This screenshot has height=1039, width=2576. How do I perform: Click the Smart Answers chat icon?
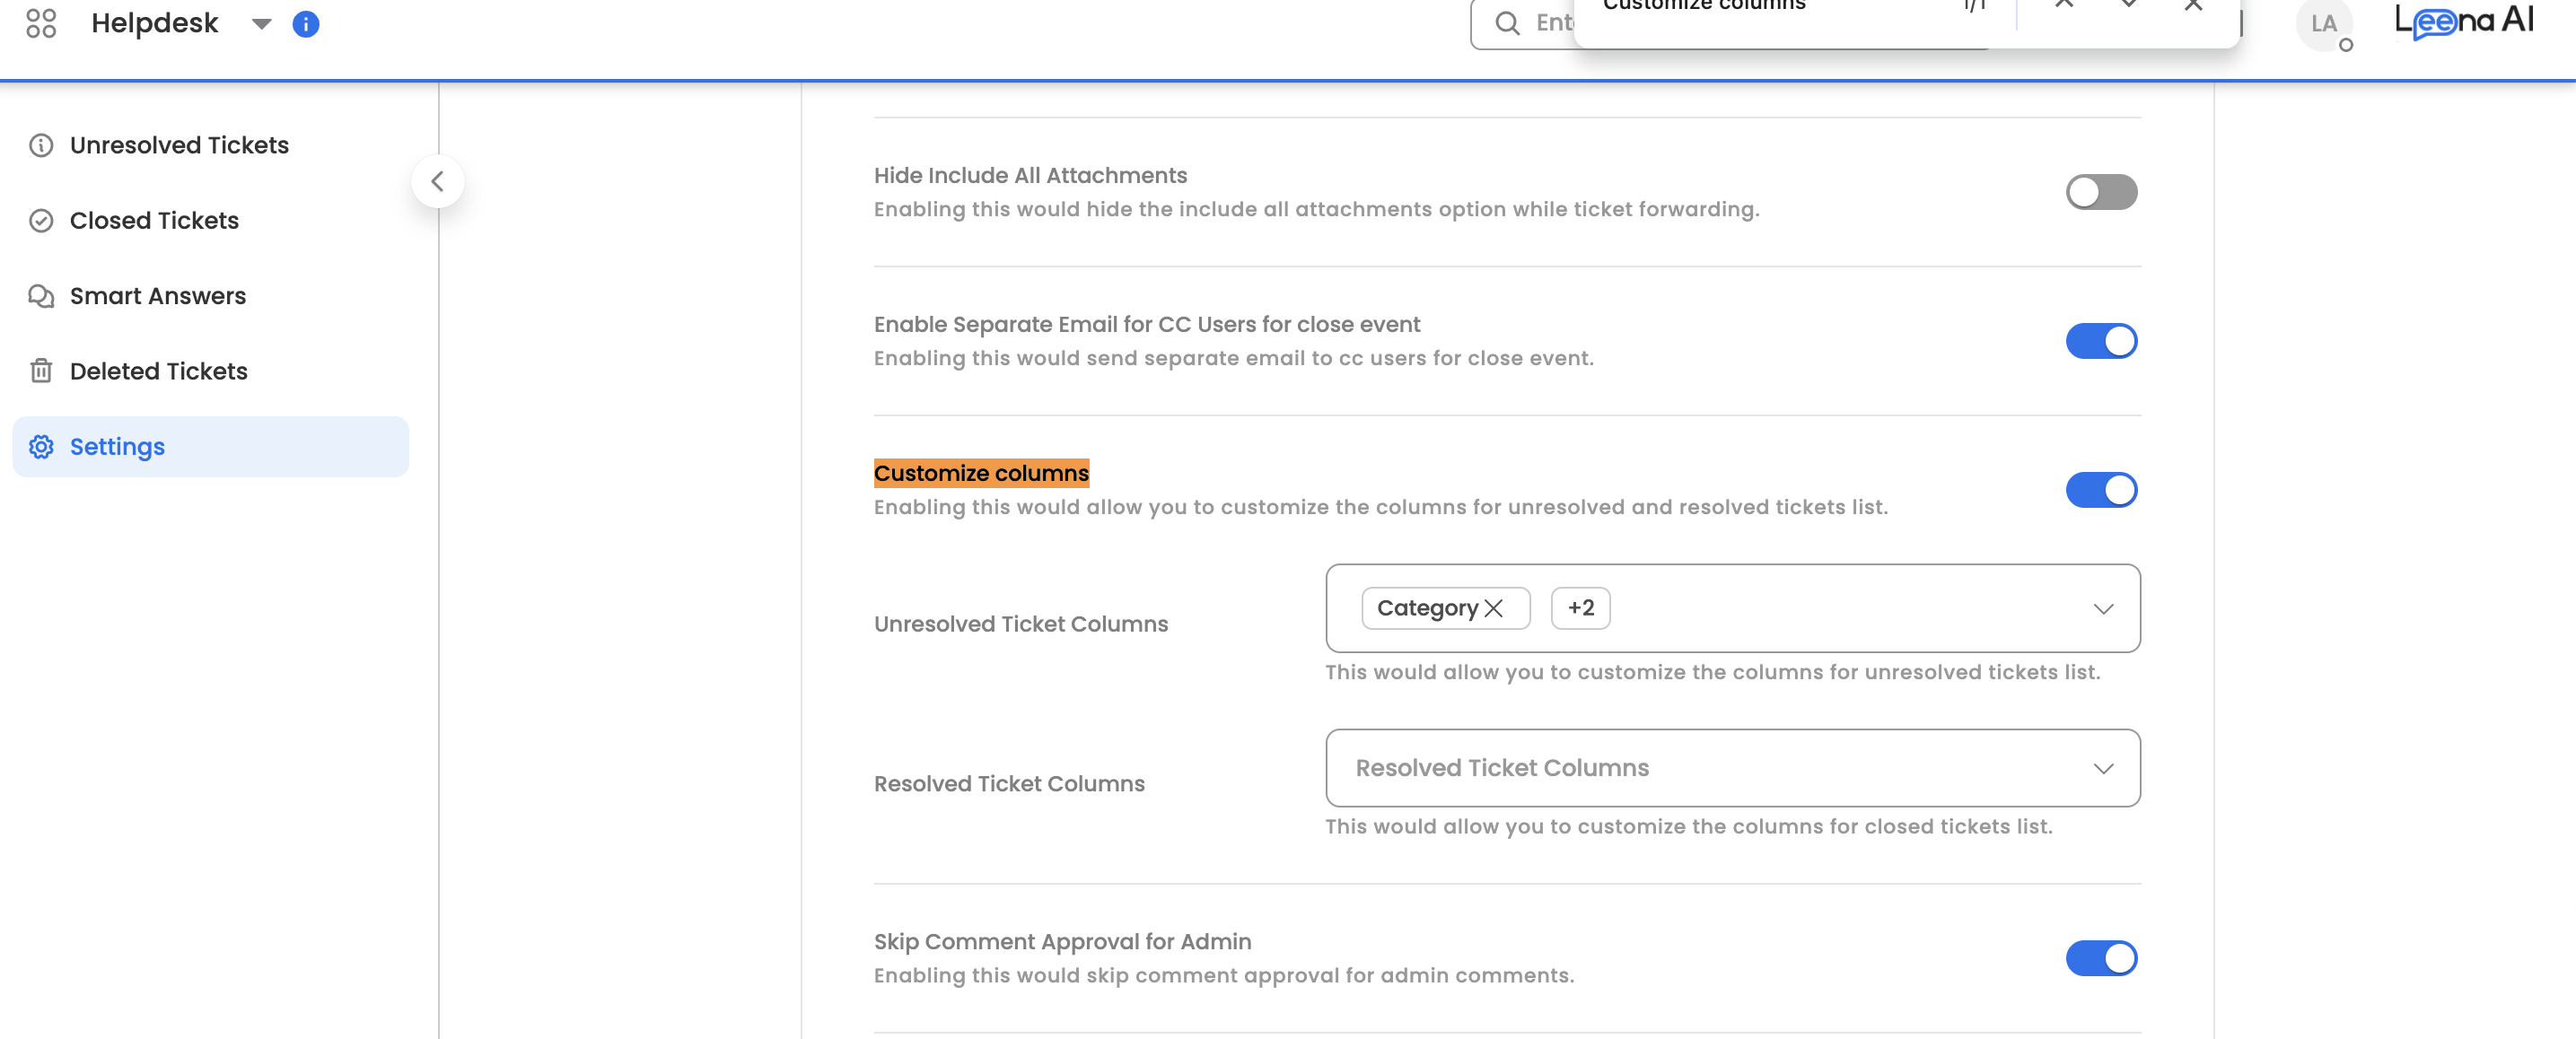(x=41, y=296)
